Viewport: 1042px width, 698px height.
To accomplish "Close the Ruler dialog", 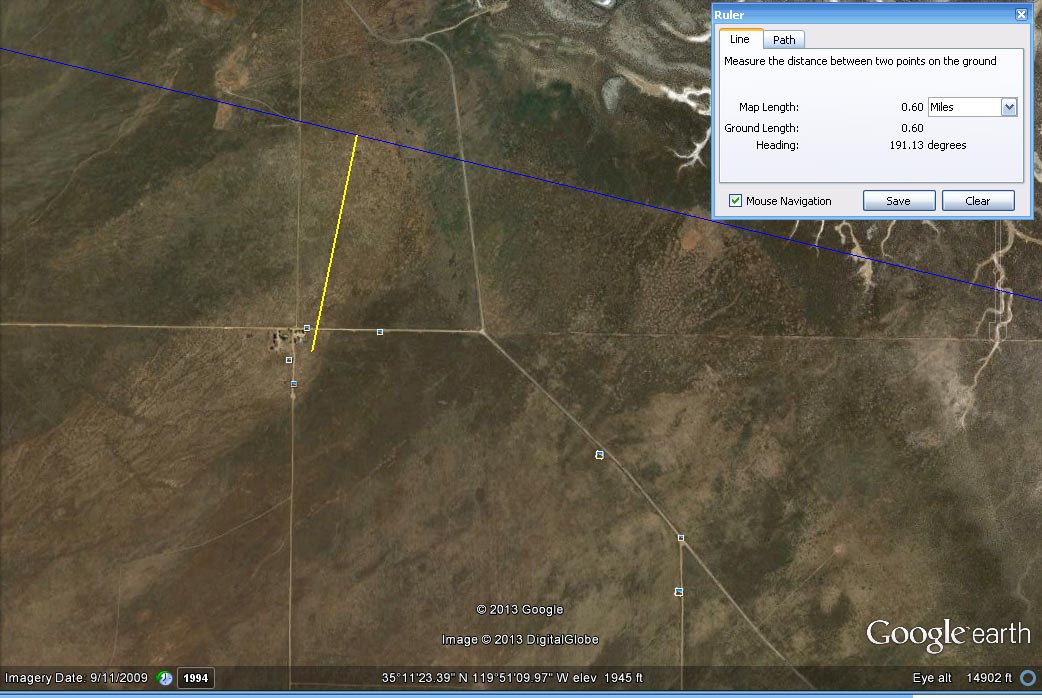I will pos(1020,15).
